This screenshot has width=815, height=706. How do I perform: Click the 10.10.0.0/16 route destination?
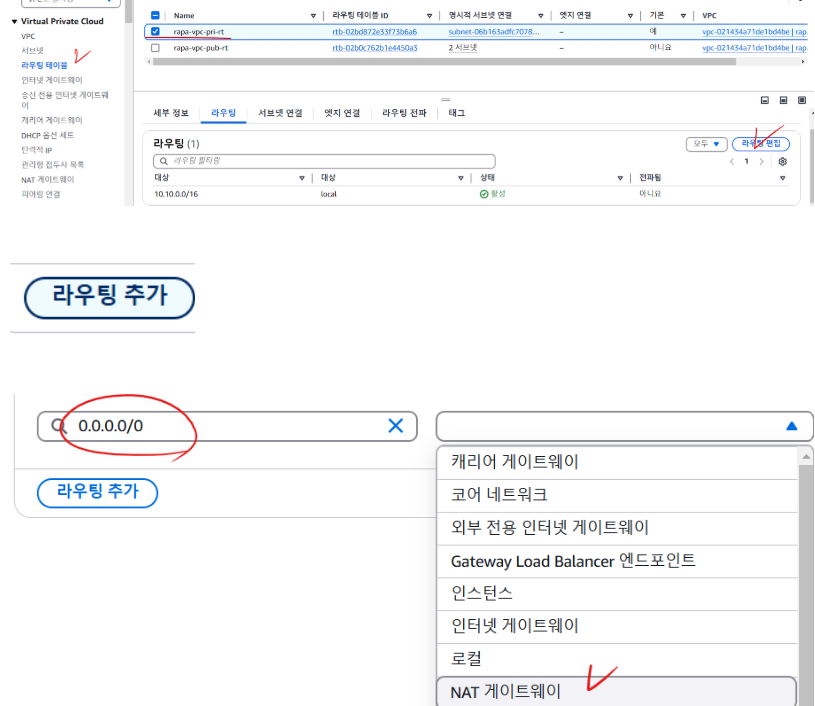(176, 194)
